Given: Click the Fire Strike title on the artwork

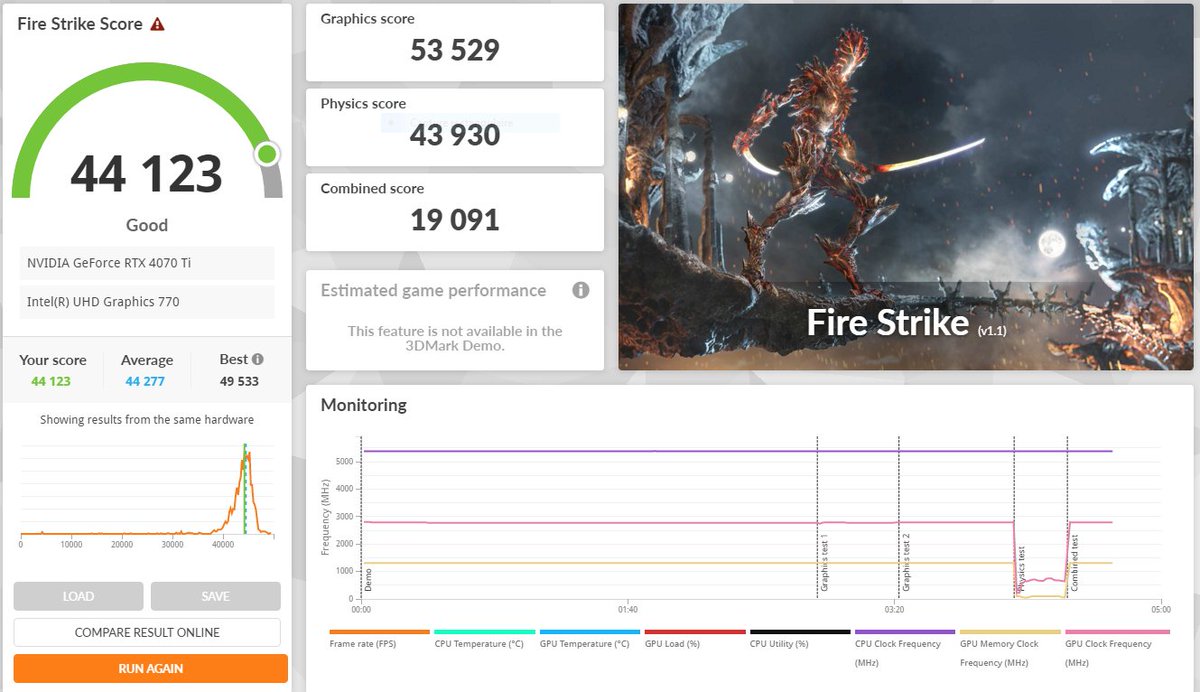Looking at the screenshot, I should click(x=888, y=322).
